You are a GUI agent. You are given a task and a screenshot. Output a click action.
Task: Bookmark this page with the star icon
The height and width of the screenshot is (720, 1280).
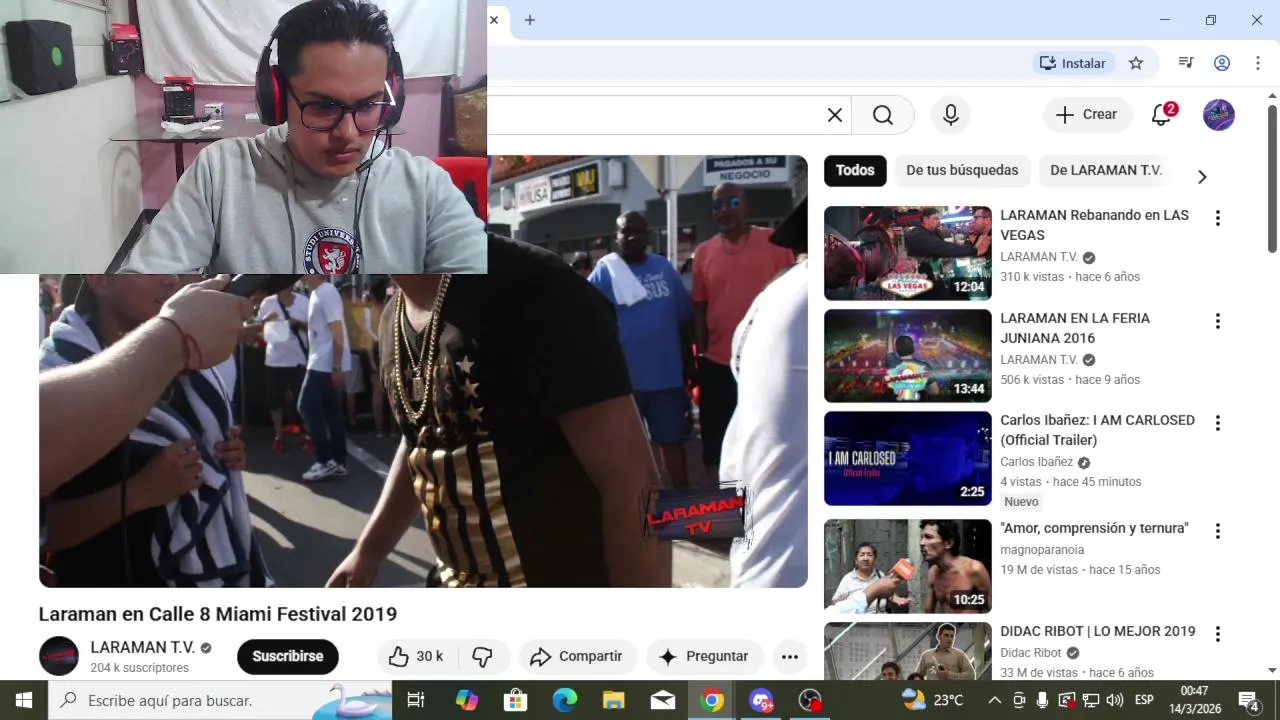[1136, 63]
